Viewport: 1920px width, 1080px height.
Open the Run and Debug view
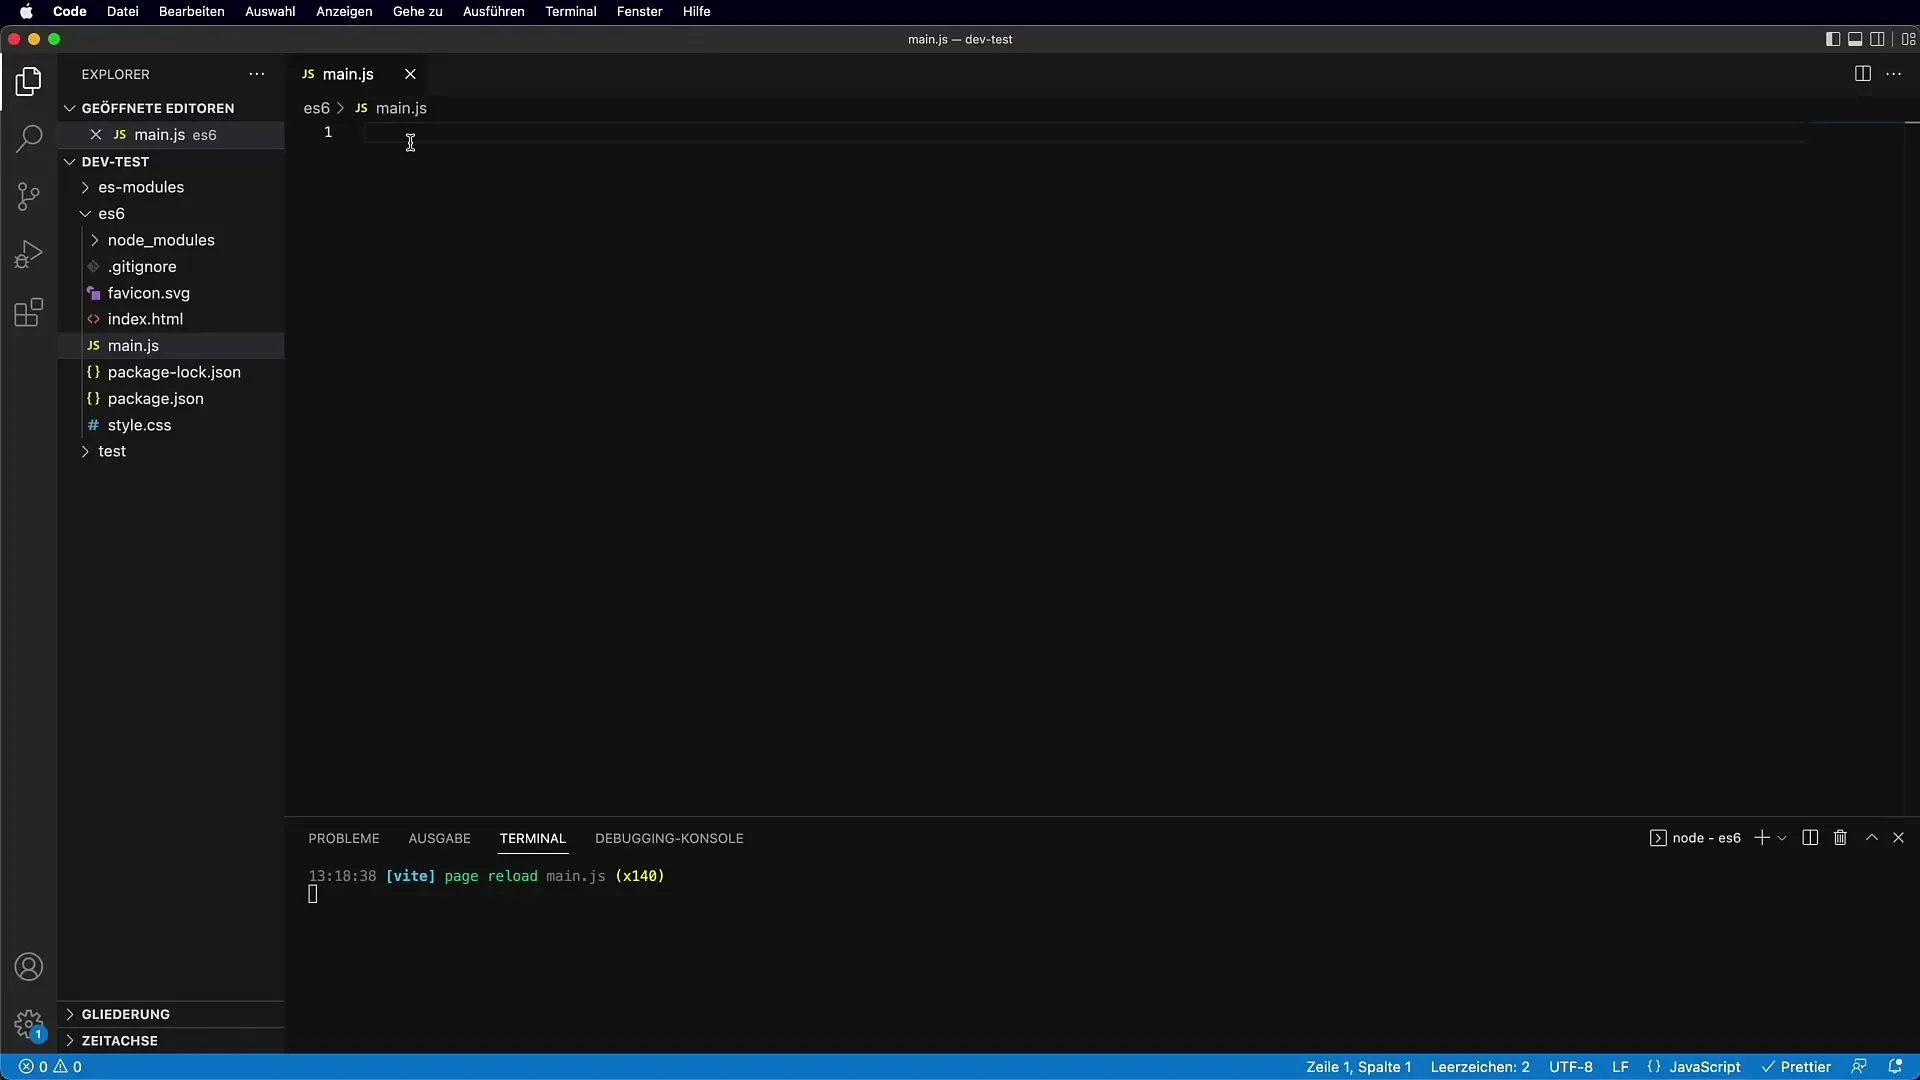point(29,254)
